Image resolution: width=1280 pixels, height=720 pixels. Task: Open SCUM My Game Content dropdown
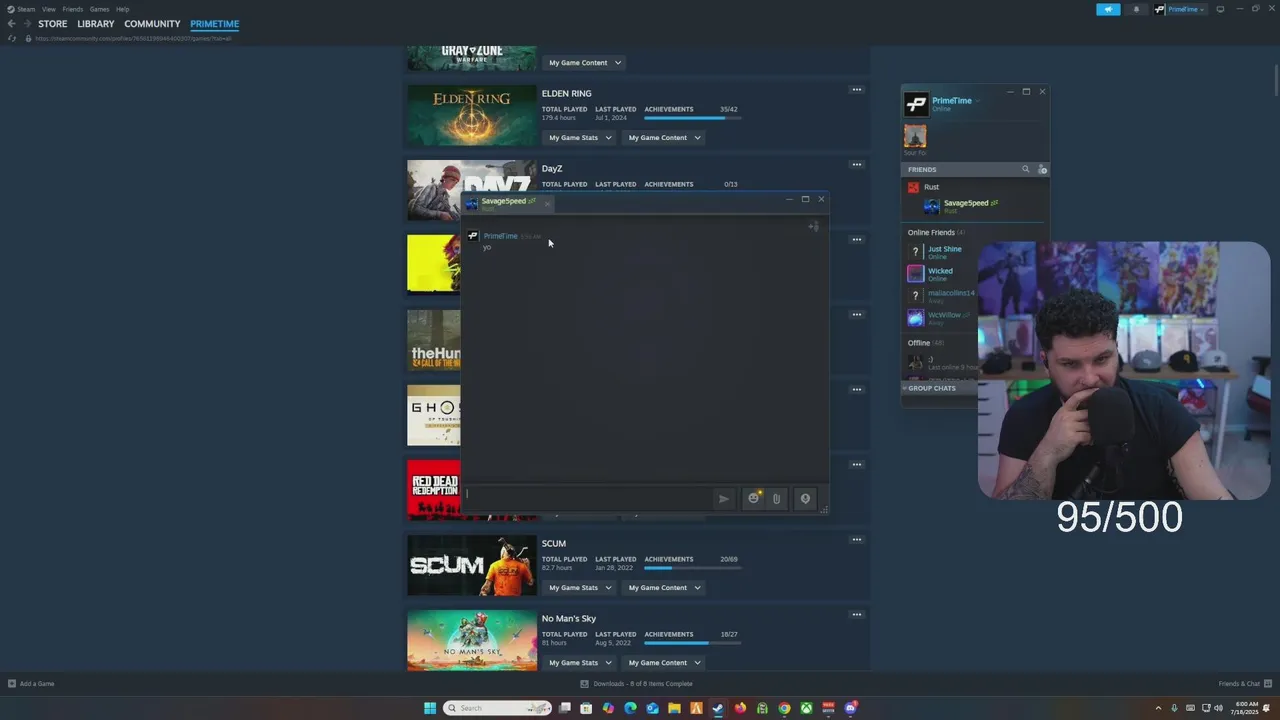[x=664, y=588]
